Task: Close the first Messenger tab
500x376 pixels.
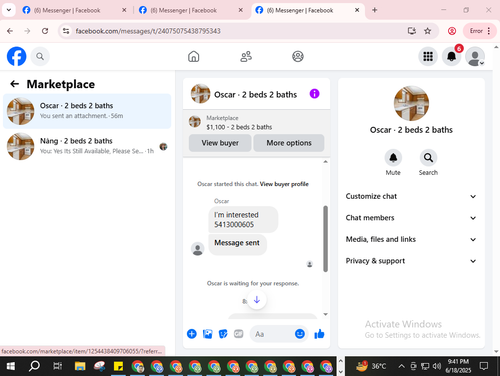Action: (x=124, y=10)
